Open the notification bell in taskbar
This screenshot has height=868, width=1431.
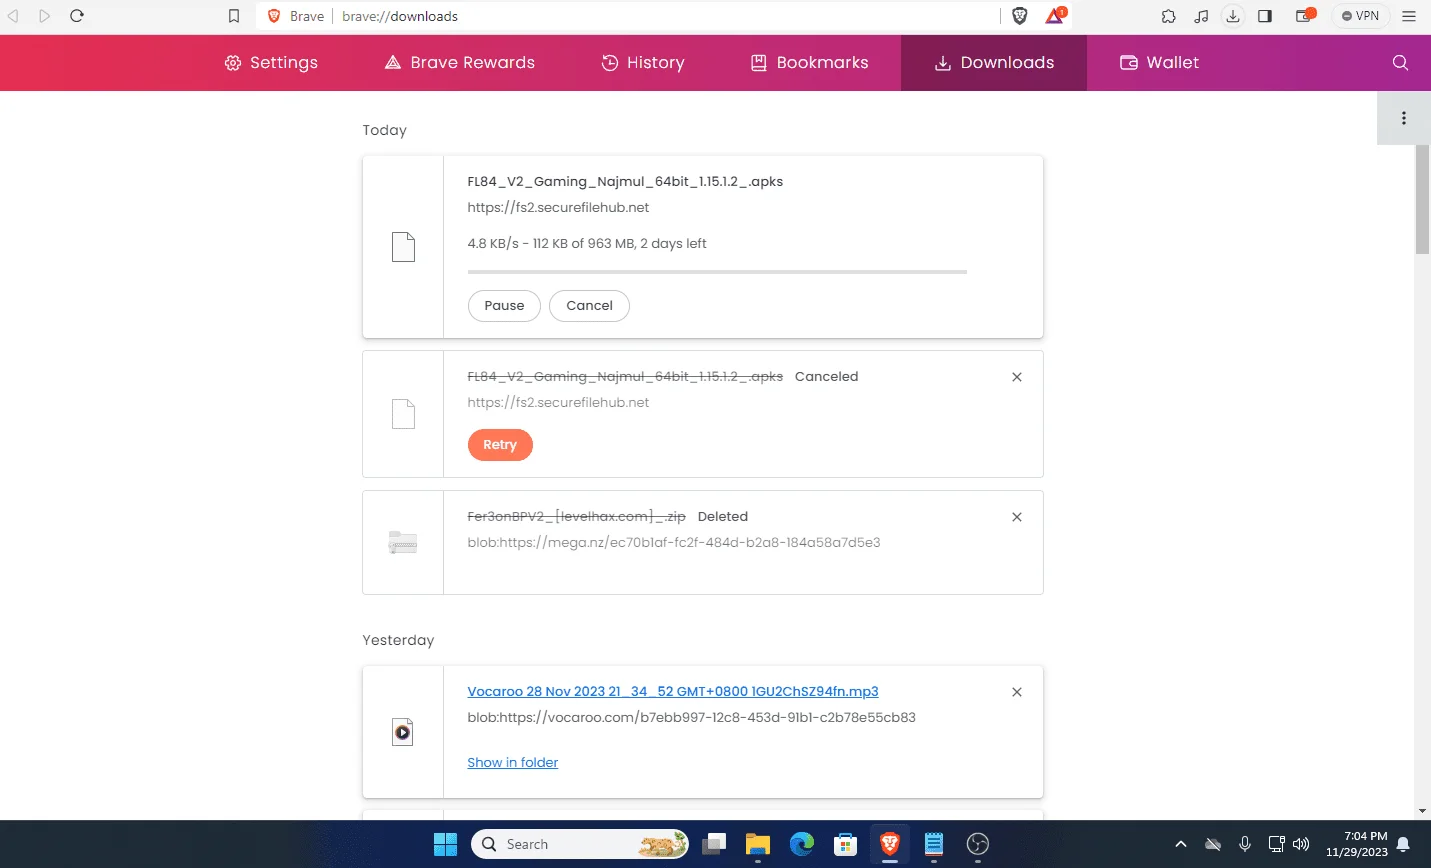[1403, 844]
